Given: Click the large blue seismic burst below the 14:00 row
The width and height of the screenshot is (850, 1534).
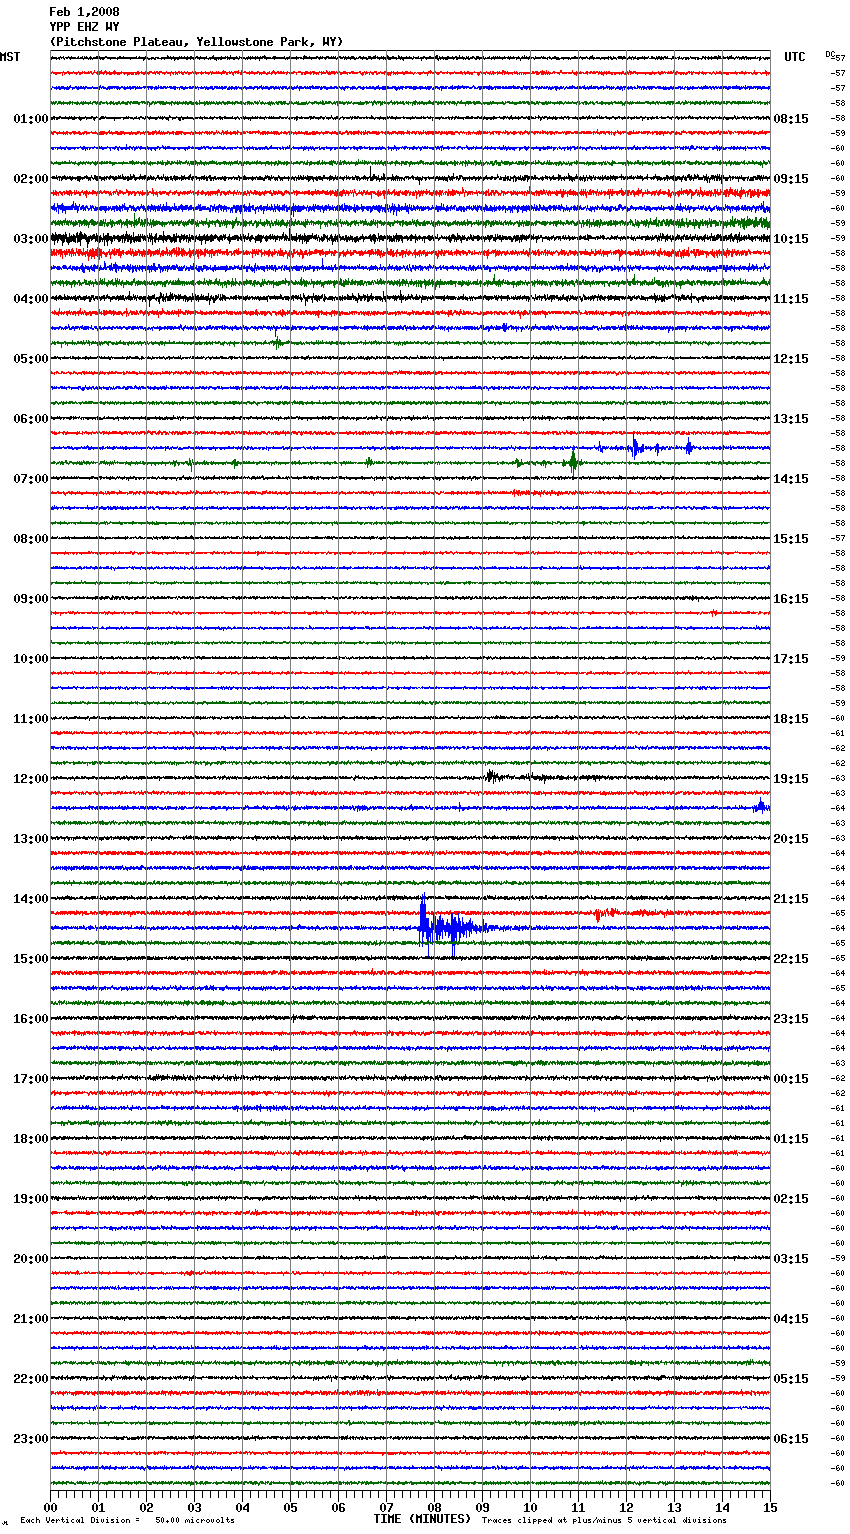Looking at the screenshot, I should (x=452, y=927).
